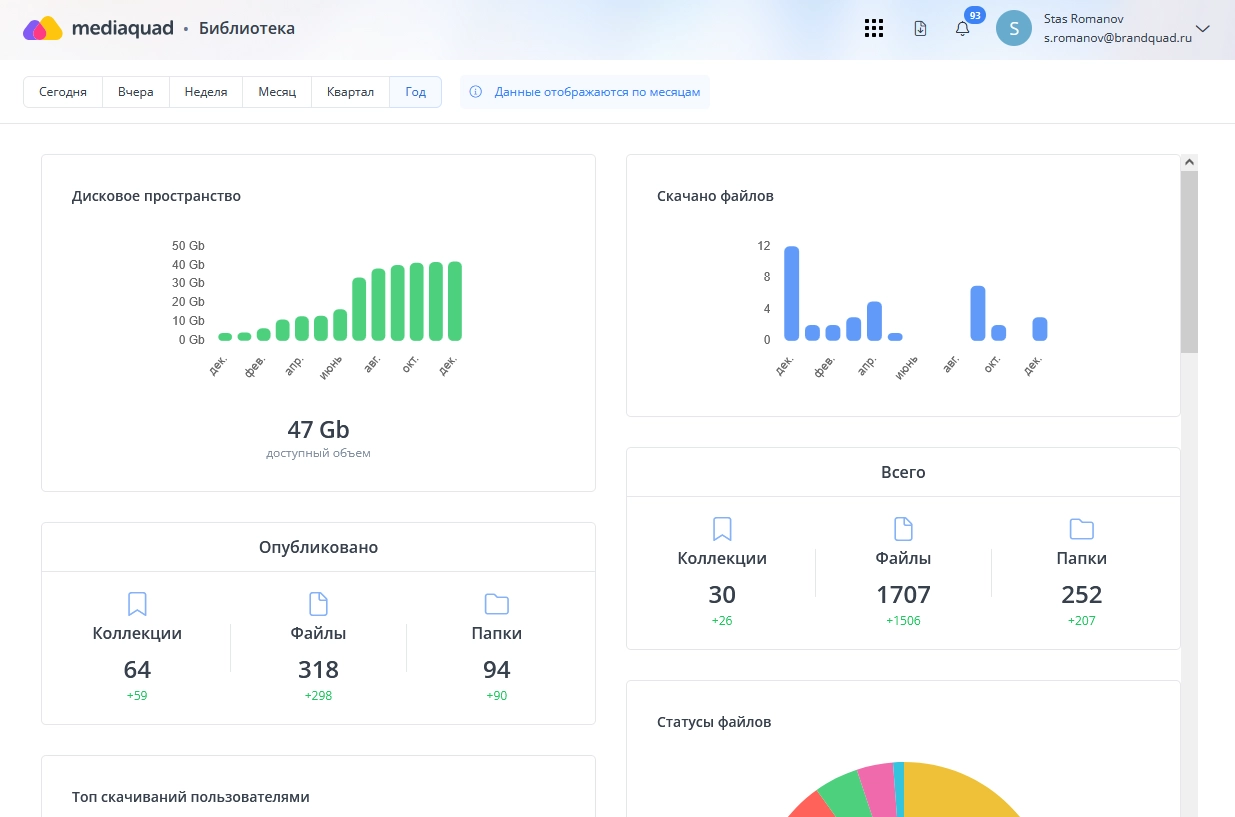Expand the user account dropdown chevron
This screenshot has width=1235, height=817.
click(1203, 29)
